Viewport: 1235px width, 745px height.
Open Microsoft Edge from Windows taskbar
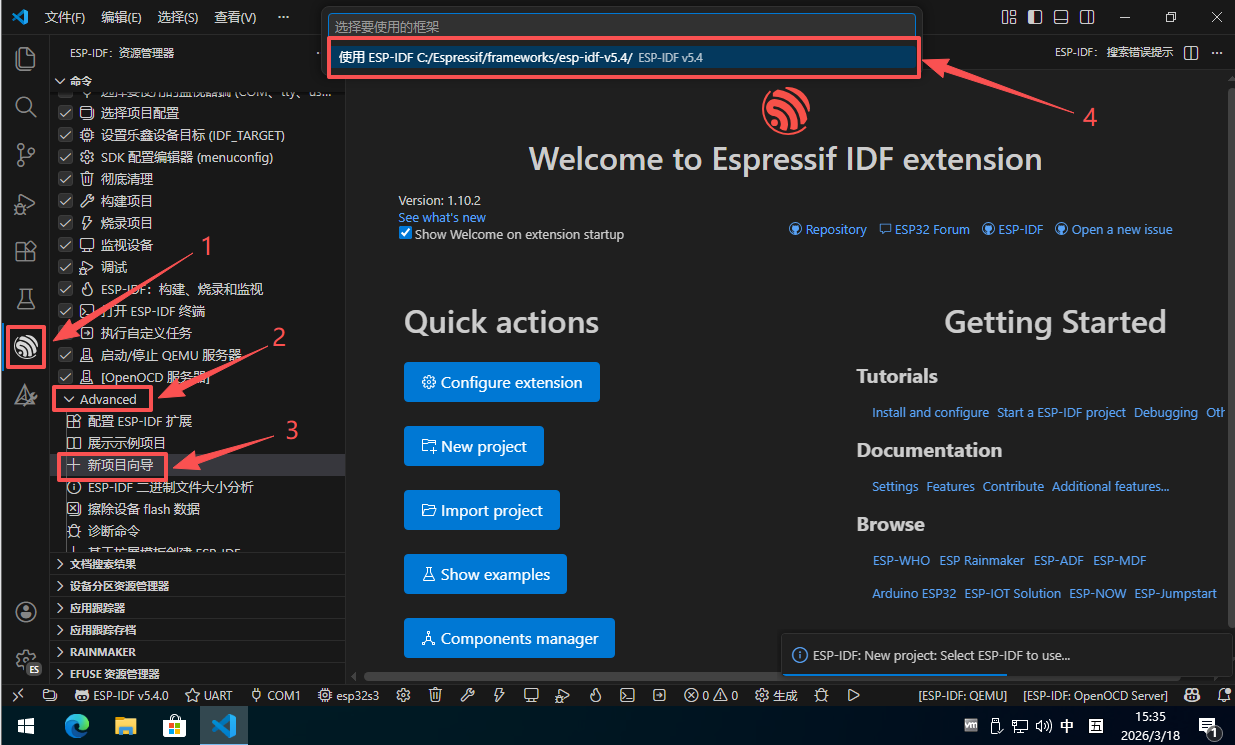[76, 725]
